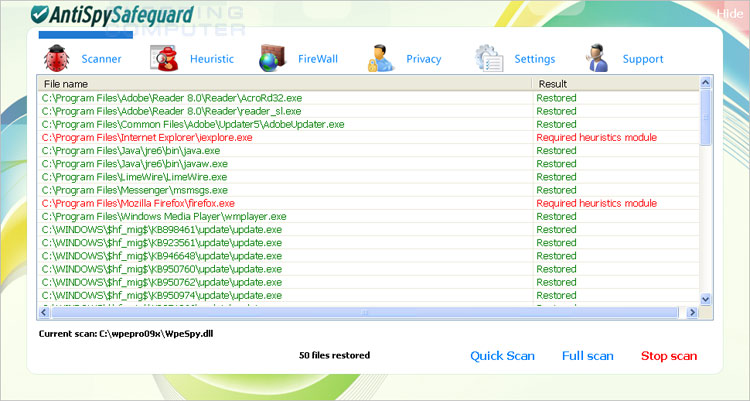Select the wmplayer.exe row
750x401 pixels.
(368, 216)
